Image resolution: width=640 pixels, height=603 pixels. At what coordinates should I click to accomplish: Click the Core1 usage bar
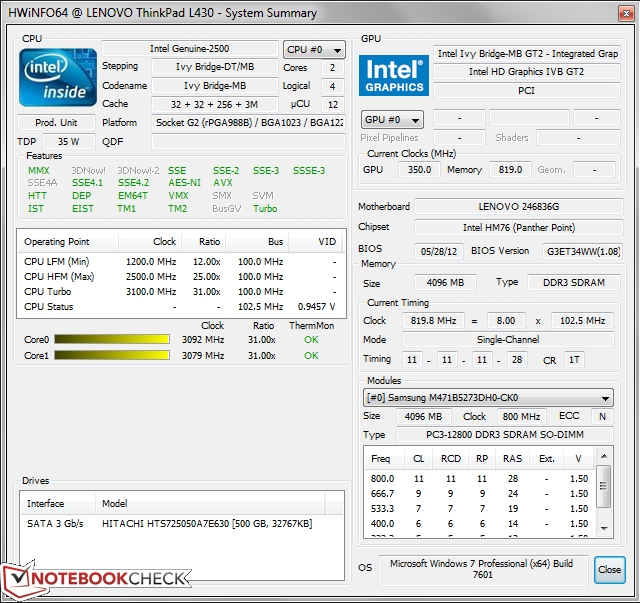pos(112,355)
